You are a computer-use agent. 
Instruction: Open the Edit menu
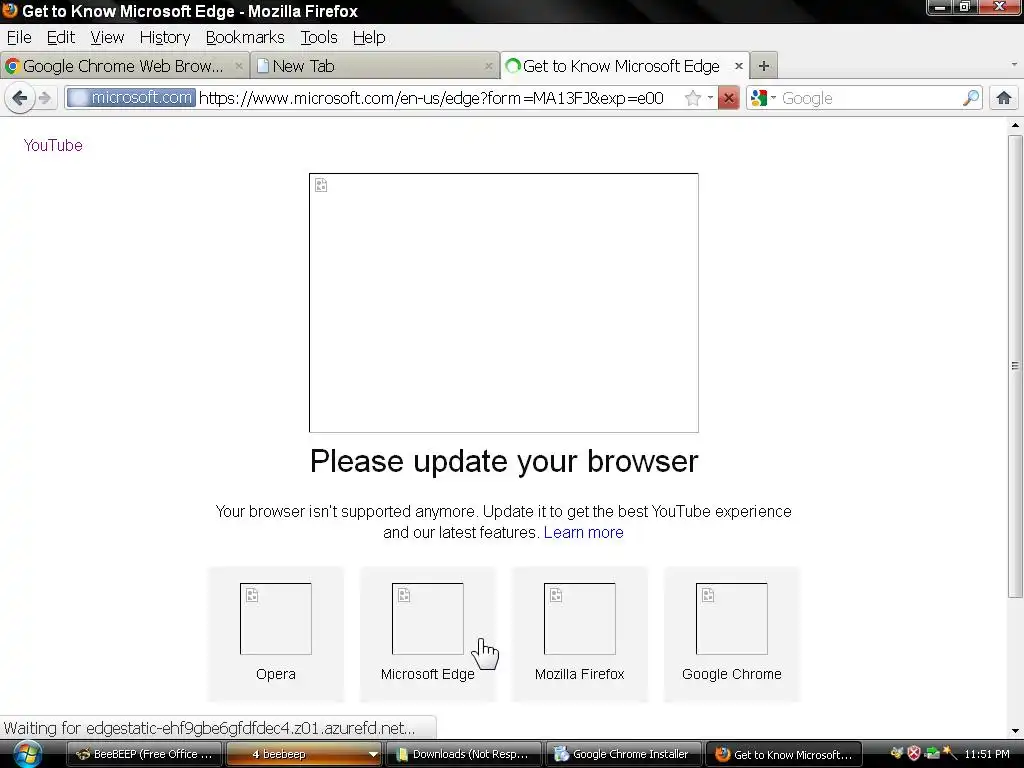click(x=61, y=37)
